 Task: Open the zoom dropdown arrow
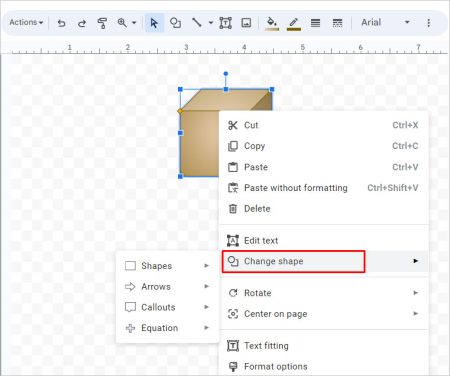coord(134,23)
